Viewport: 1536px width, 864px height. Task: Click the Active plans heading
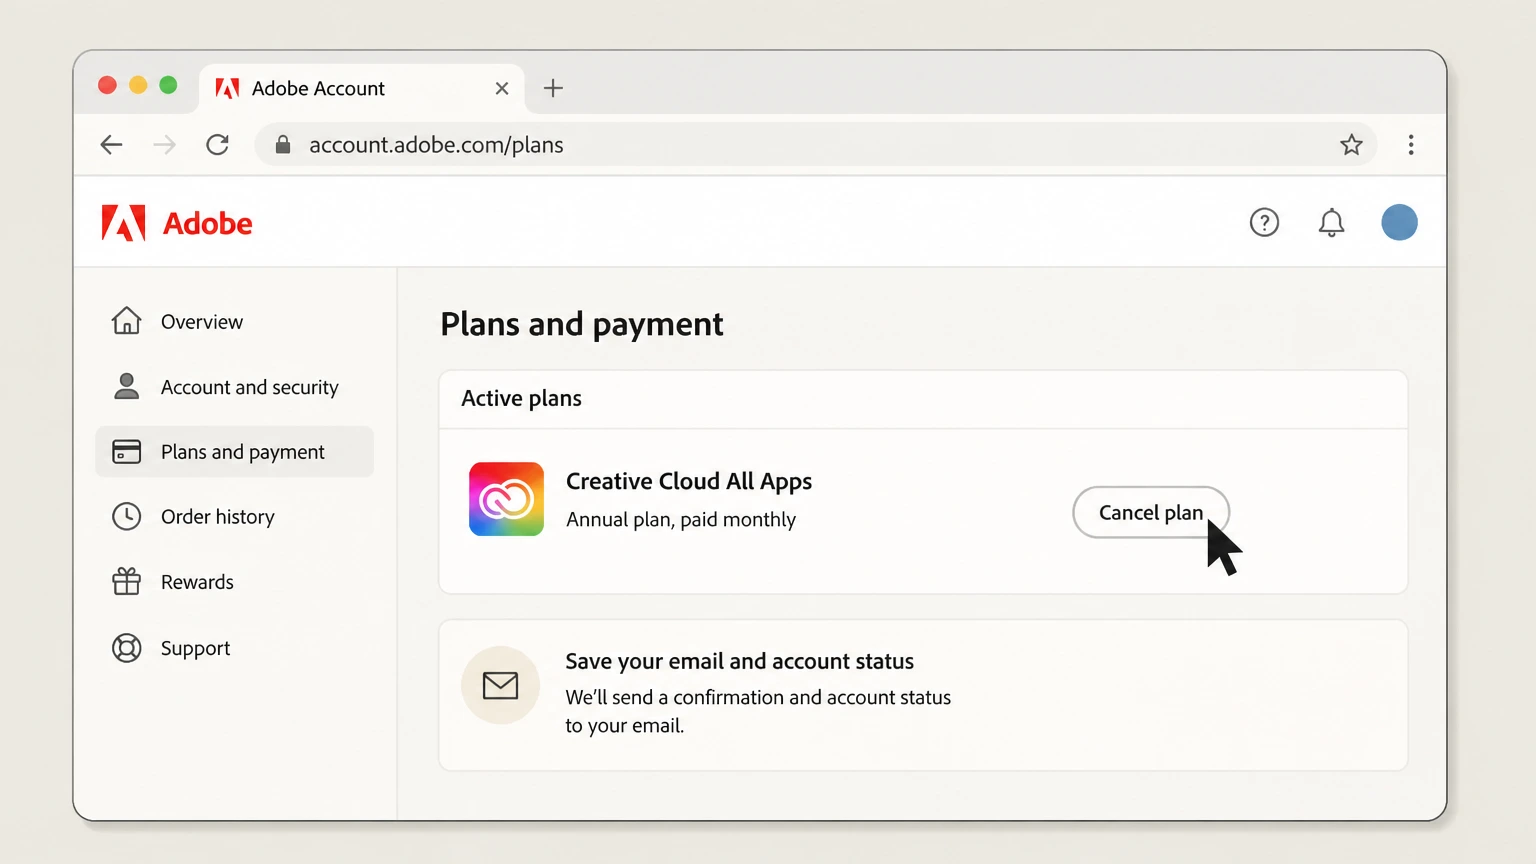pyautogui.click(x=521, y=398)
